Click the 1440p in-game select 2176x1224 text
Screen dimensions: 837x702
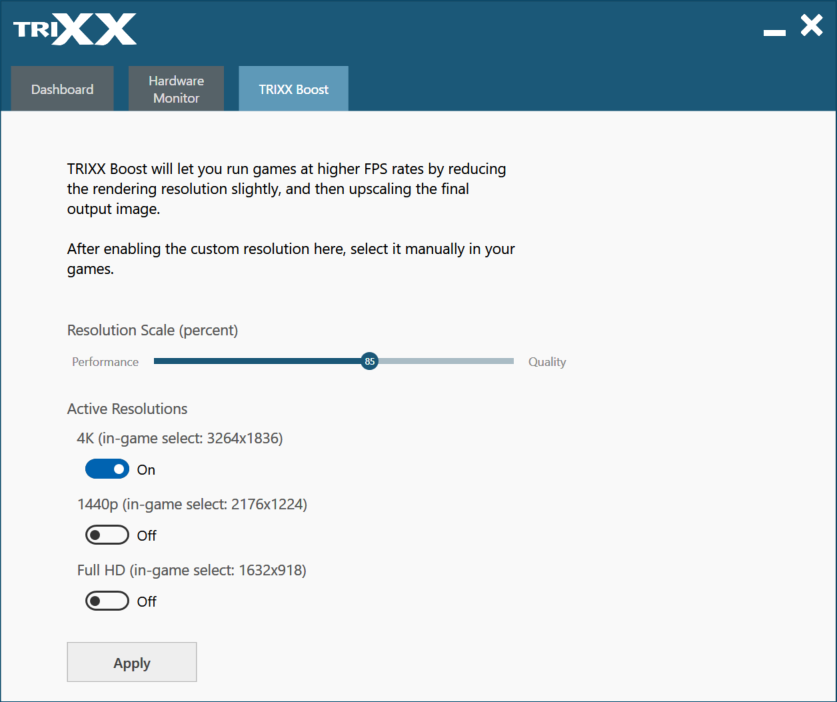point(192,504)
